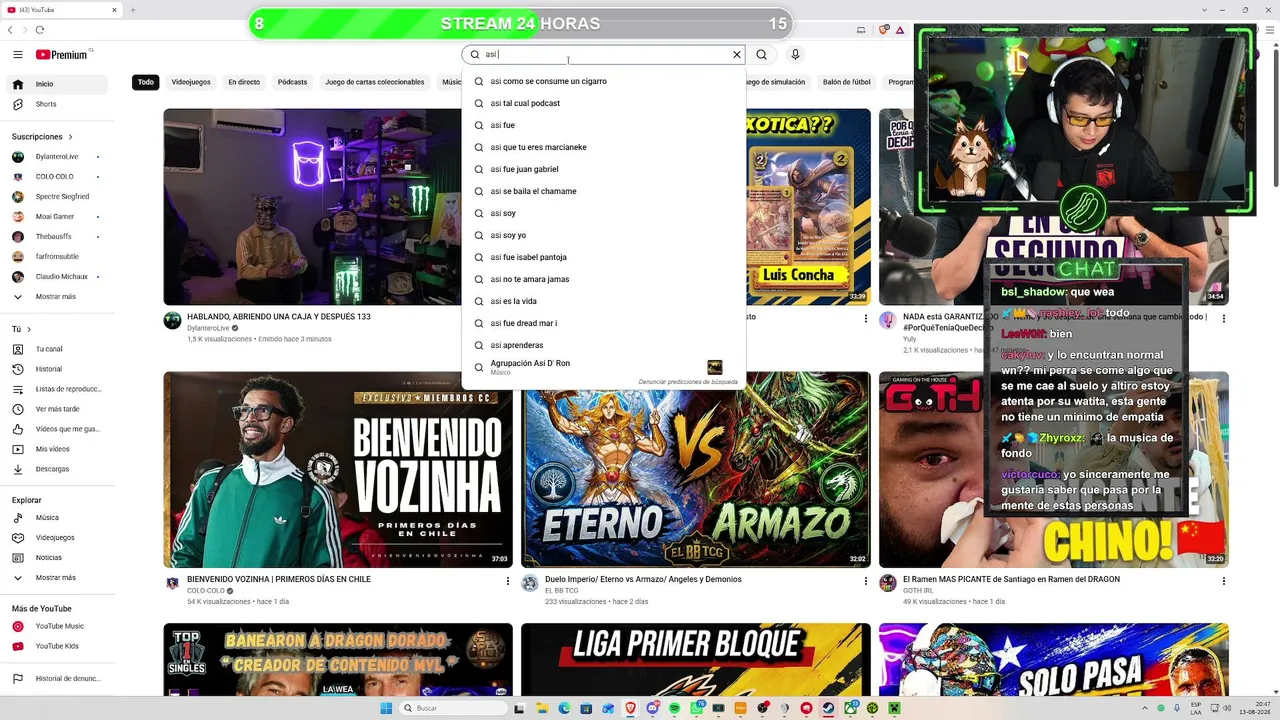
Task: Click 'Denunciar predicciones de búsqueda' link
Action: 688,382
